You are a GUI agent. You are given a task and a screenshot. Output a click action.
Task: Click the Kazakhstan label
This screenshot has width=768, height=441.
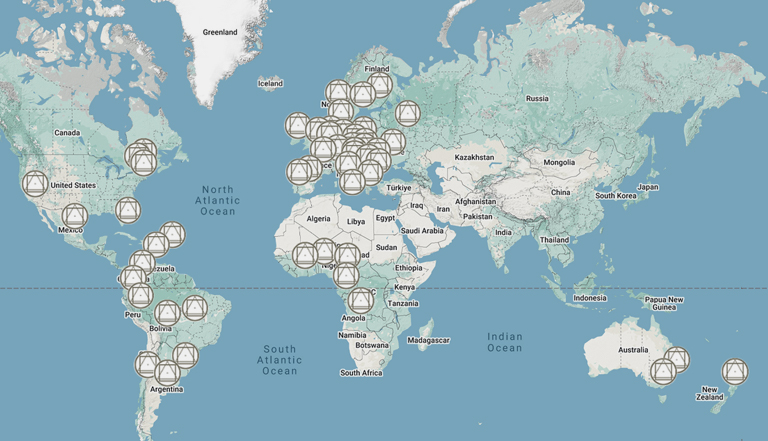(x=474, y=157)
